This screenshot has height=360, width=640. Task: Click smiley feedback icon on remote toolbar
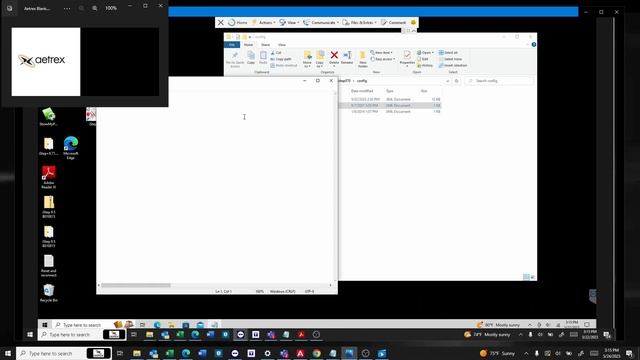(x=413, y=22)
